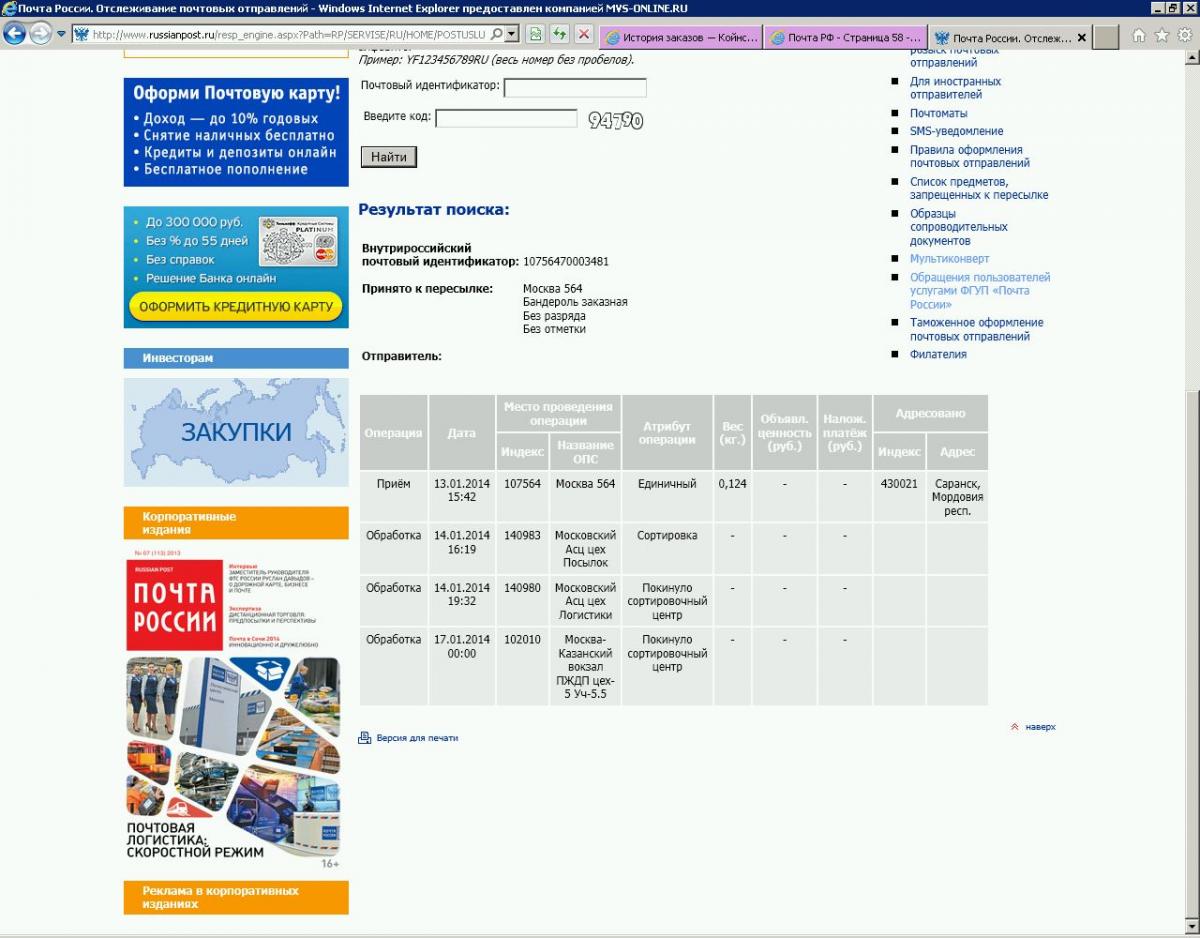
Task: Switch to the "История заказов — Койнс" tab
Action: pyautogui.click(x=681, y=38)
